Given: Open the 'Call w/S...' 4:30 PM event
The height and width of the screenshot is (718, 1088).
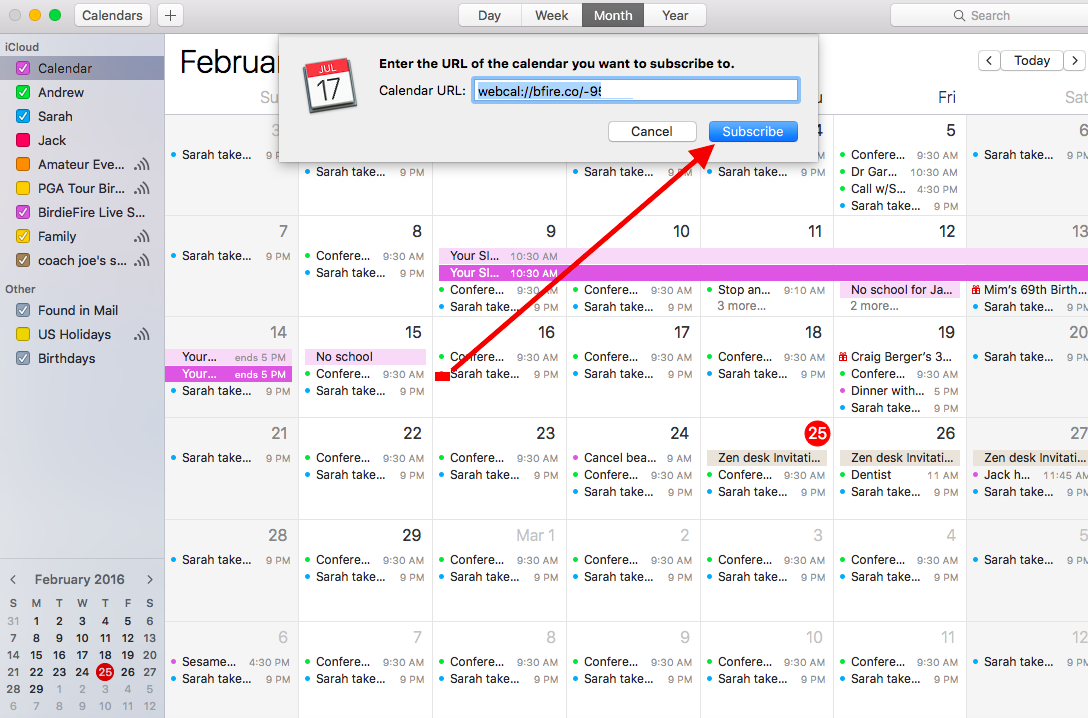Looking at the screenshot, I should click(x=899, y=189).
